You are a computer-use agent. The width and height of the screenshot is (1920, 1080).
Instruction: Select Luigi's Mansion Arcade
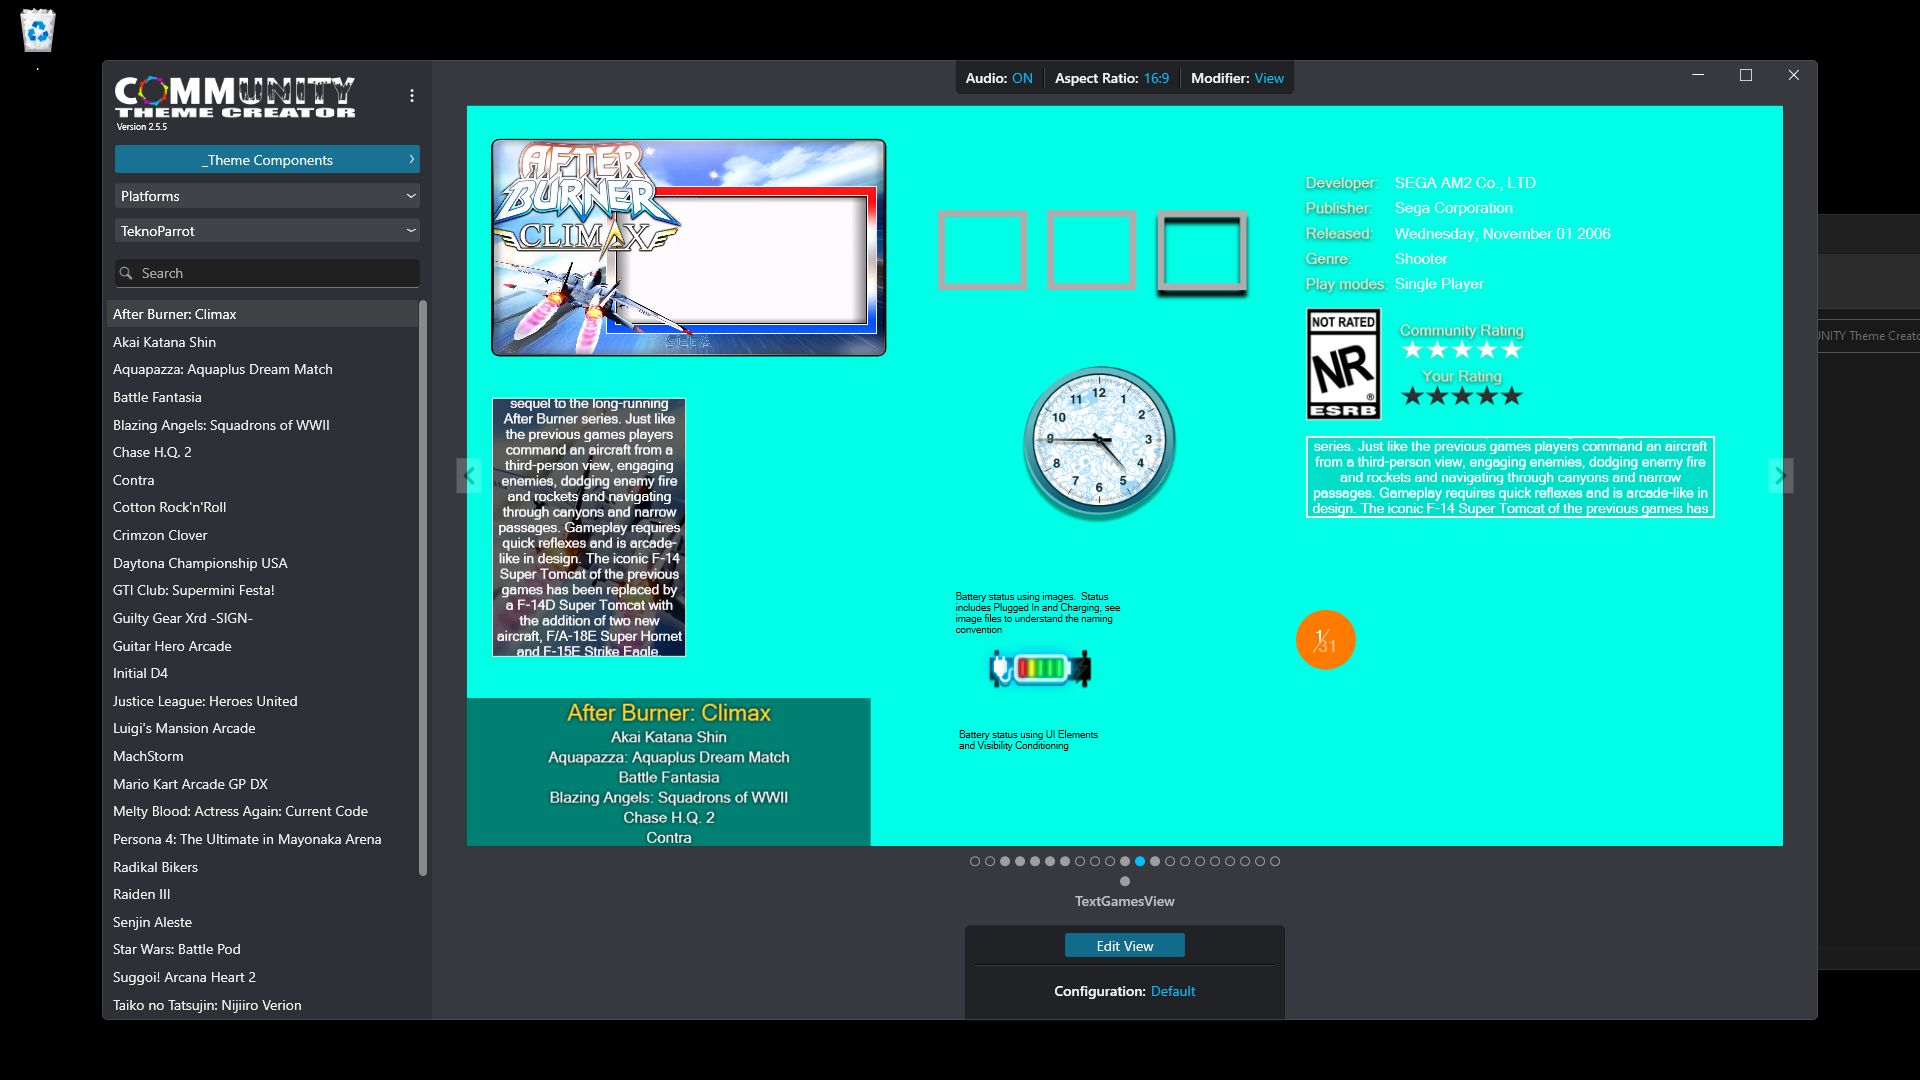click(262, 728)
